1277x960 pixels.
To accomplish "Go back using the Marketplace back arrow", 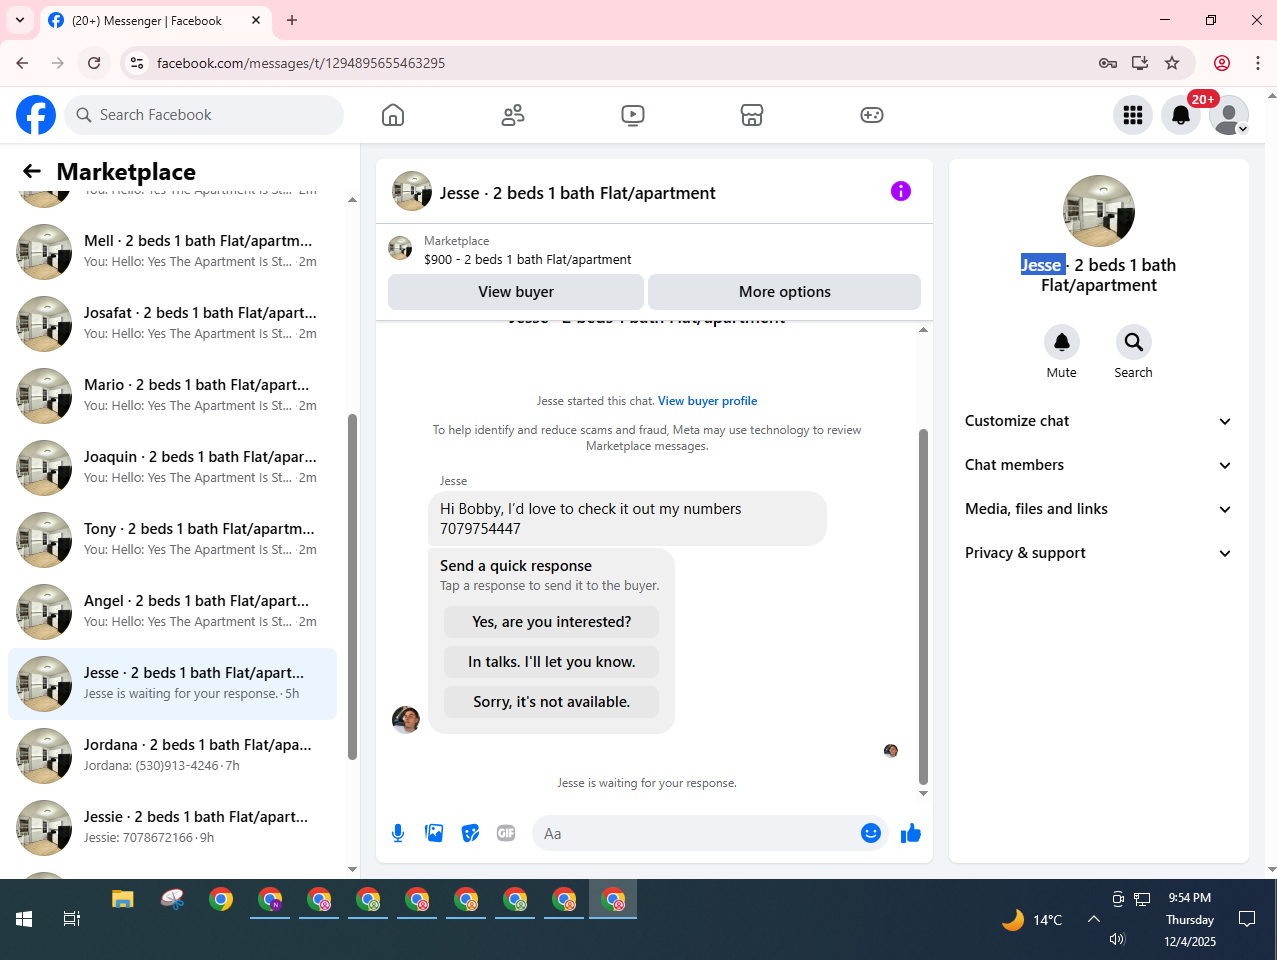I will click(32, 171).
